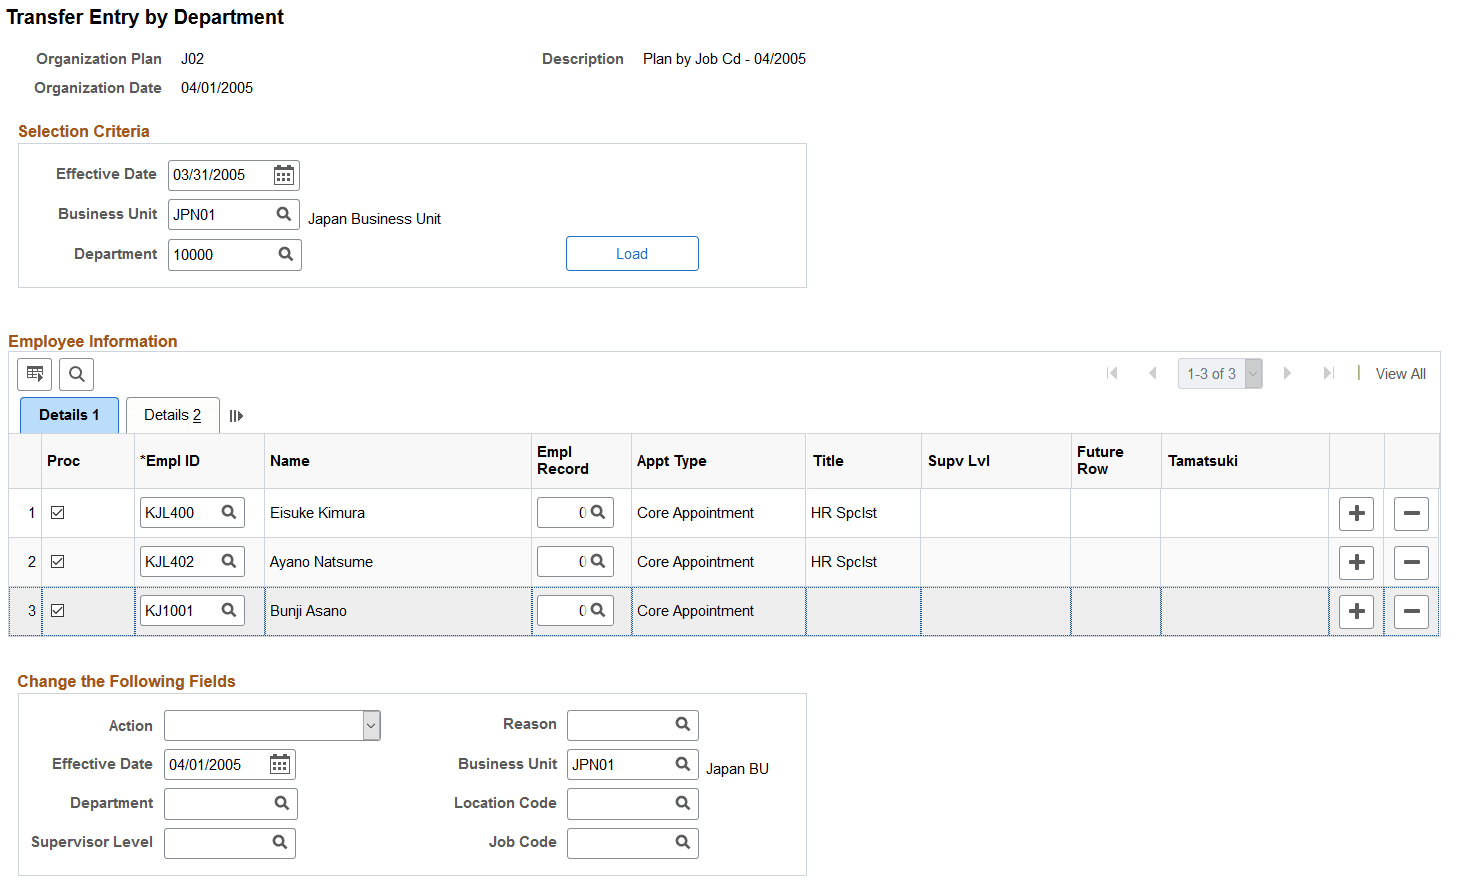The image size is (1464, 884).
Task: Click the find (magnifying glass) grid icon
Action: (75, 373)
